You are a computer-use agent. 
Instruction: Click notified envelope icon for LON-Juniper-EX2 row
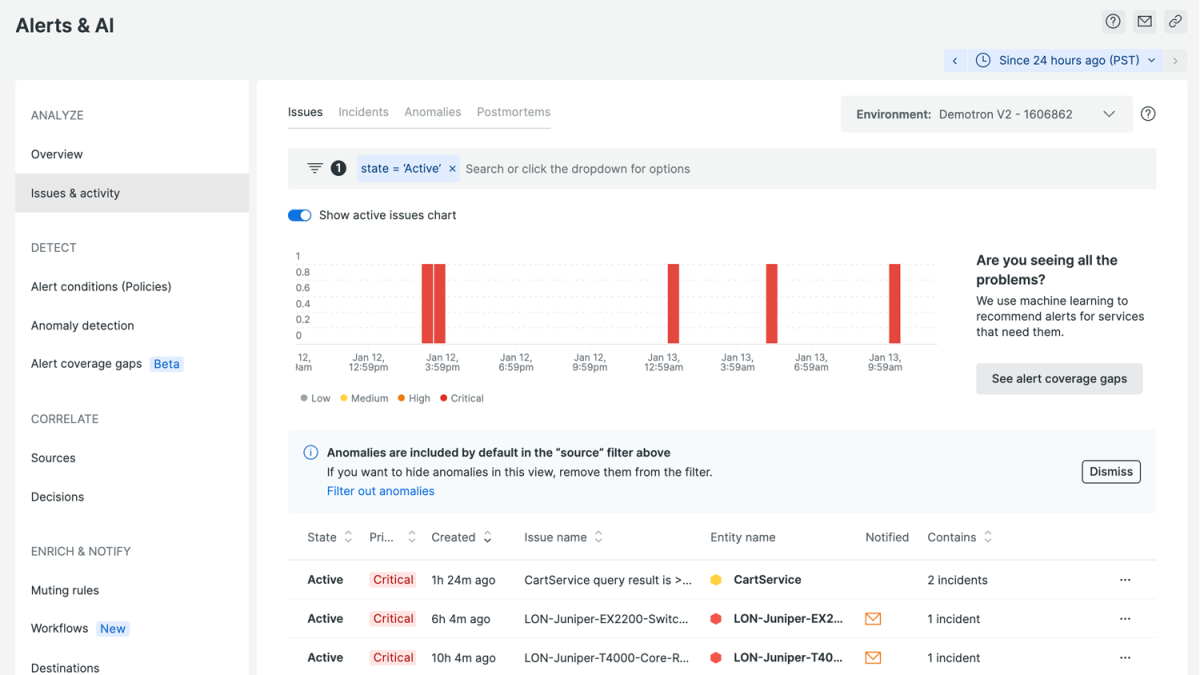(873, 619)
